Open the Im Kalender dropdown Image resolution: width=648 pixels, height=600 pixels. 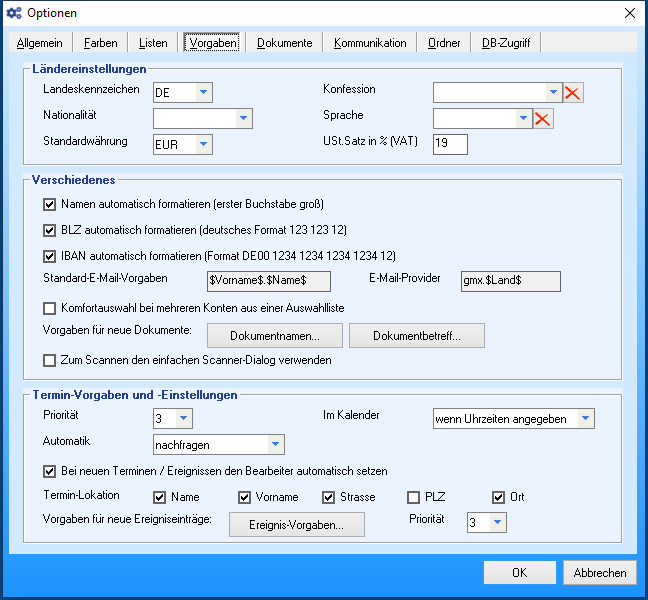585,418
